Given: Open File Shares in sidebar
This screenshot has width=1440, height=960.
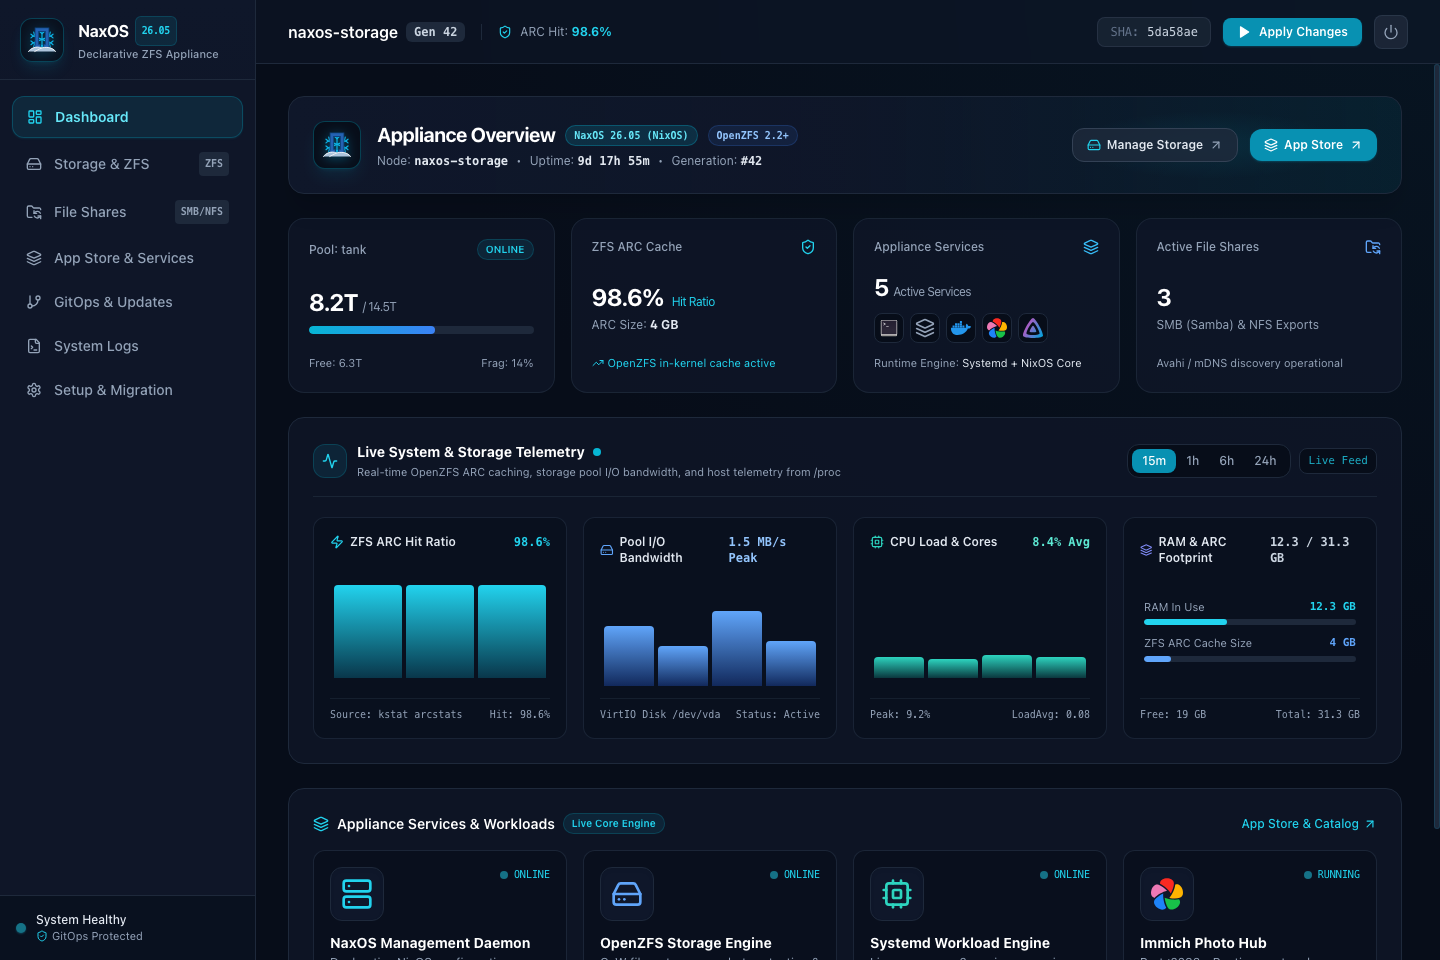Looking at the screenshot, I should tap(127, 212).
